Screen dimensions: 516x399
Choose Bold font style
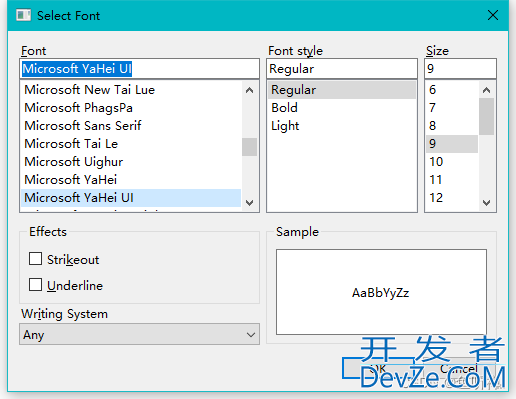[x=342, y=108]
